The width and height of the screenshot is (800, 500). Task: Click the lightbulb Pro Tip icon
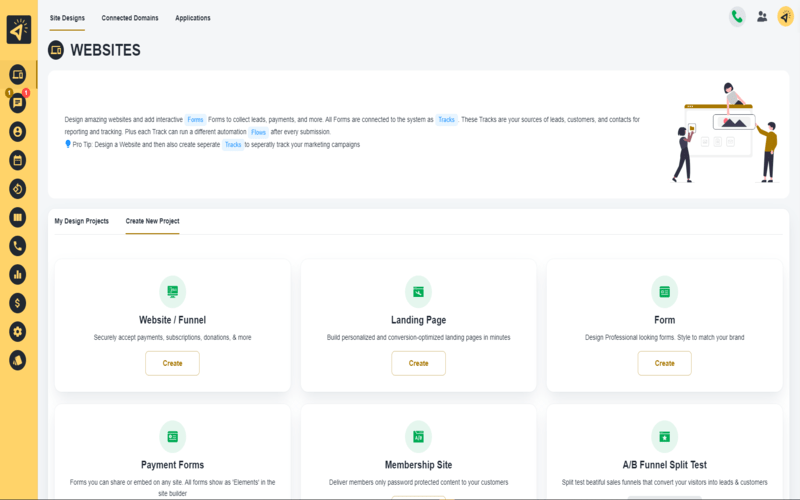(67, 144)
